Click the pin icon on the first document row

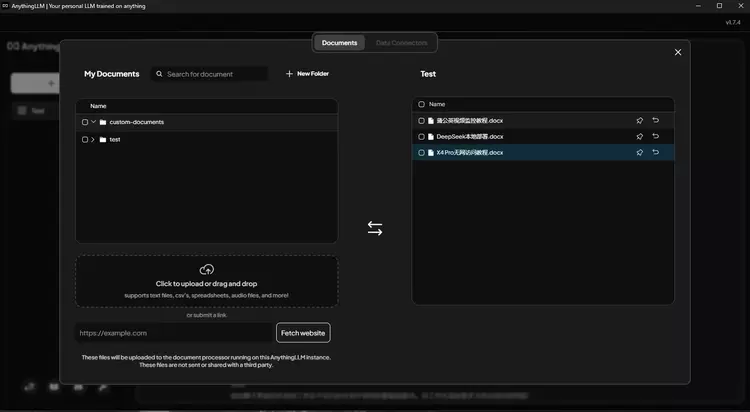640,120
